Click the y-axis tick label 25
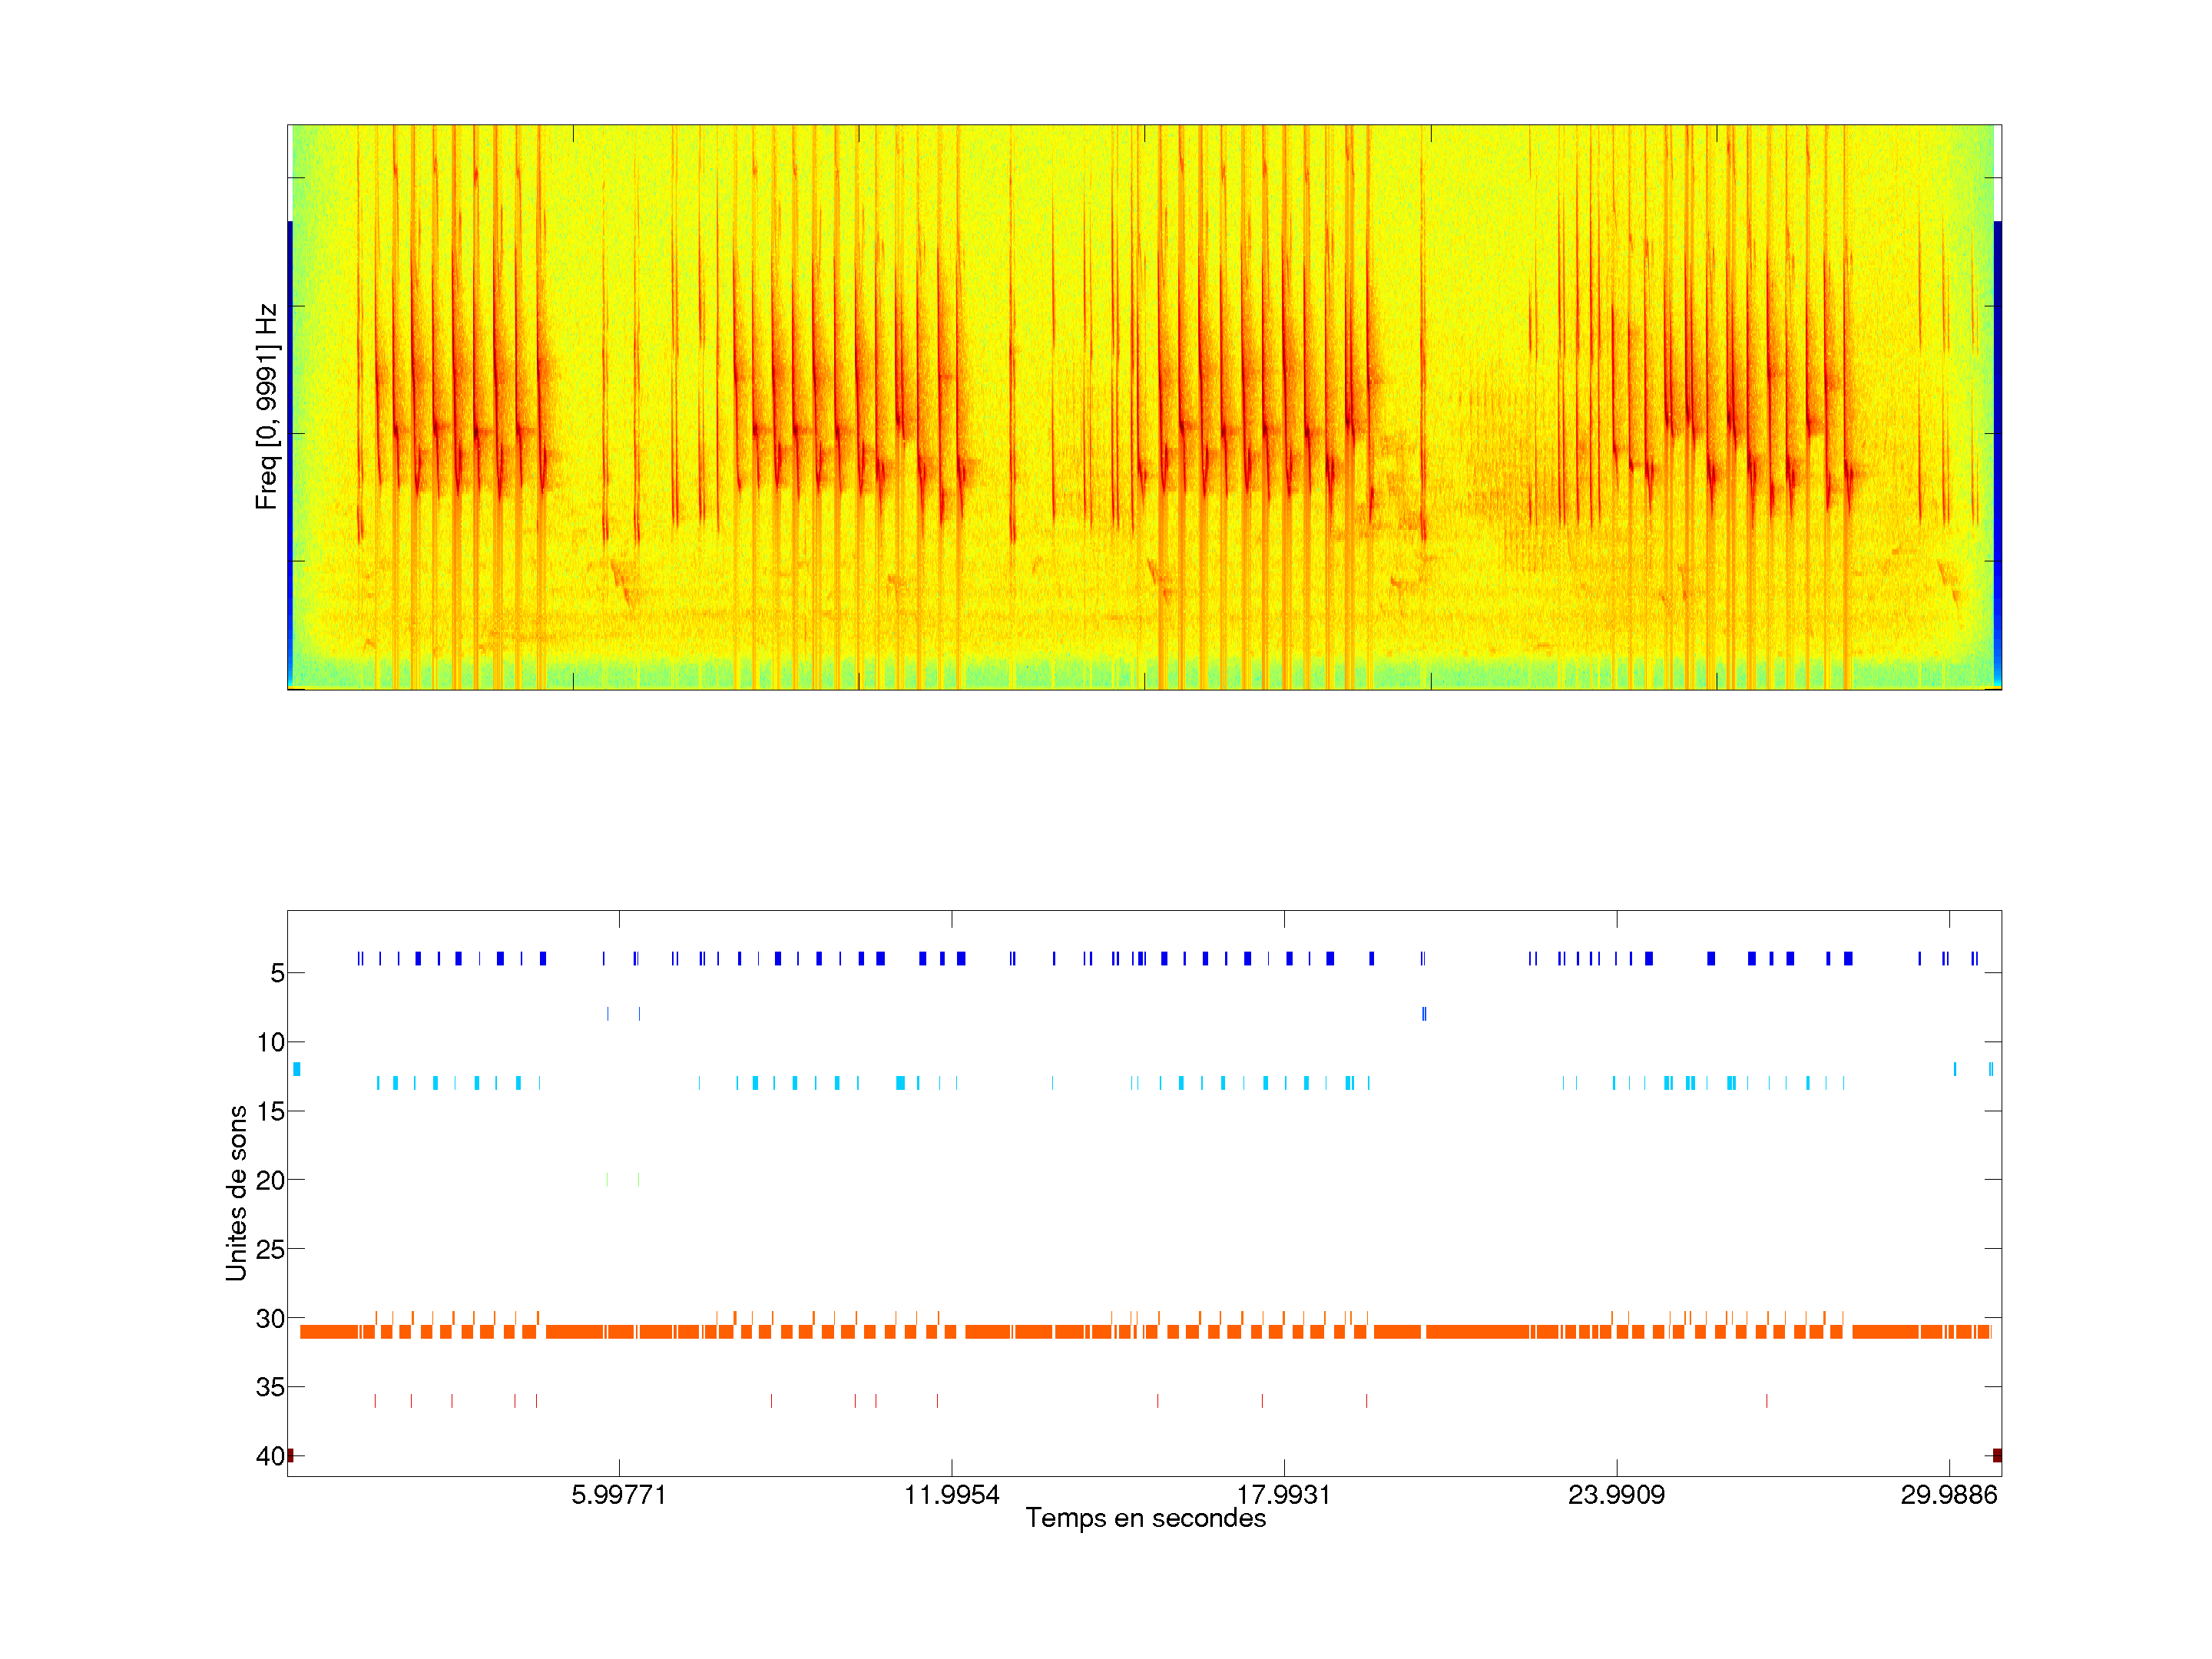The height and width of the screenshot is (1659, 2212). click(270, 1249)
